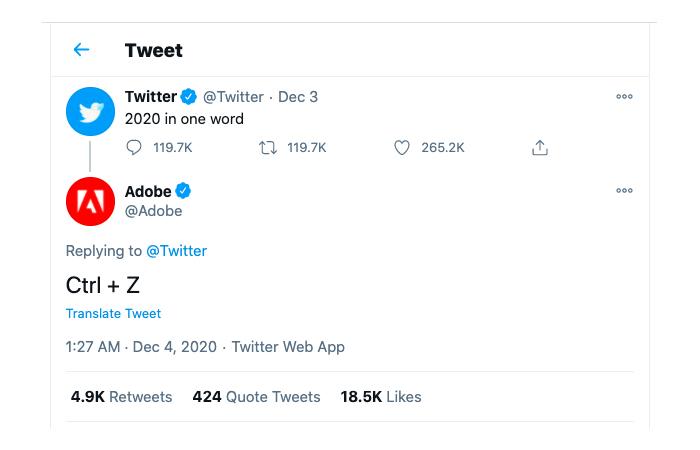This screenshot has width=700, height=450.
Task: View the 18.5K Likes list
Action: [x=381, y=396]
